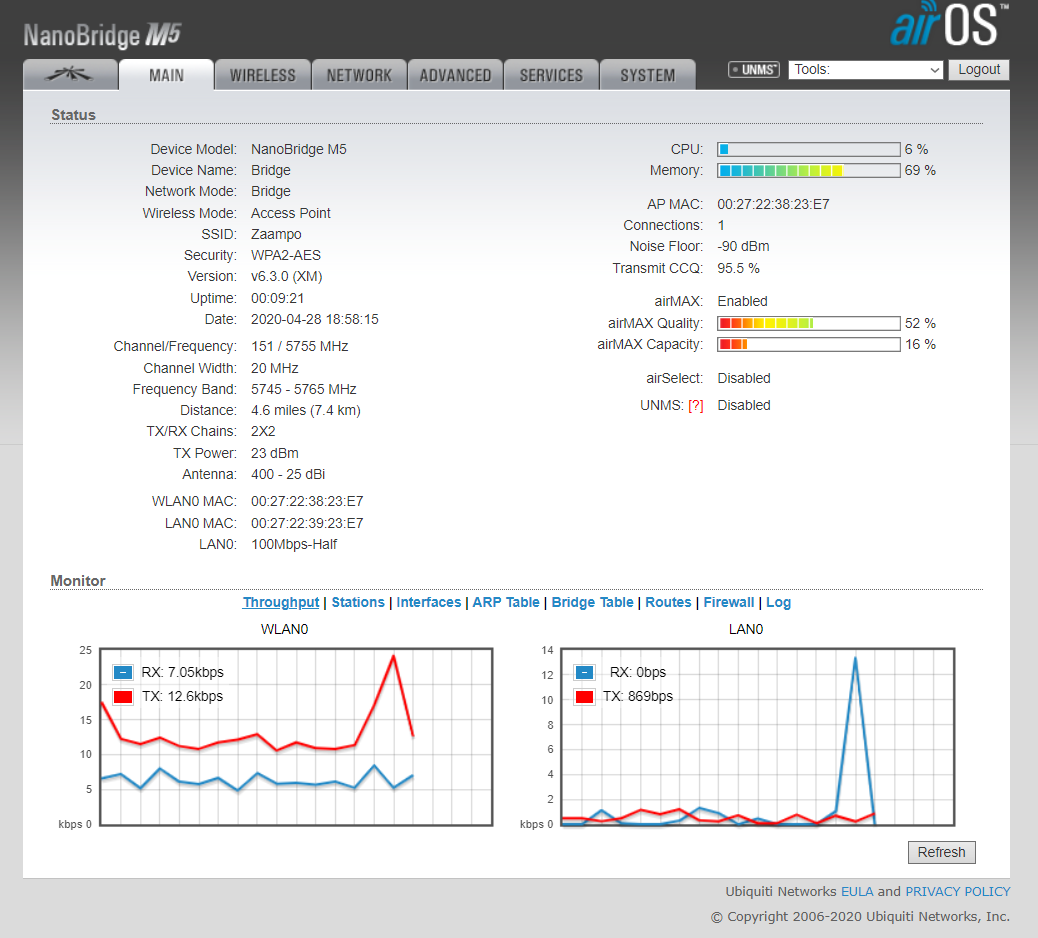This screenshot has height=938, width=1038.
Task: Click Transmit CCQ value 95.5 %
Action: click(x=739, y=269)
